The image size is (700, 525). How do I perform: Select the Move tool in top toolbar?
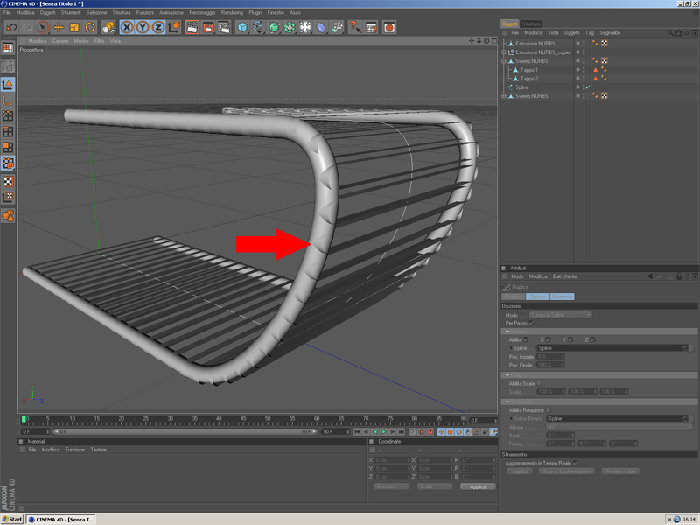click(x=58, y=28)
